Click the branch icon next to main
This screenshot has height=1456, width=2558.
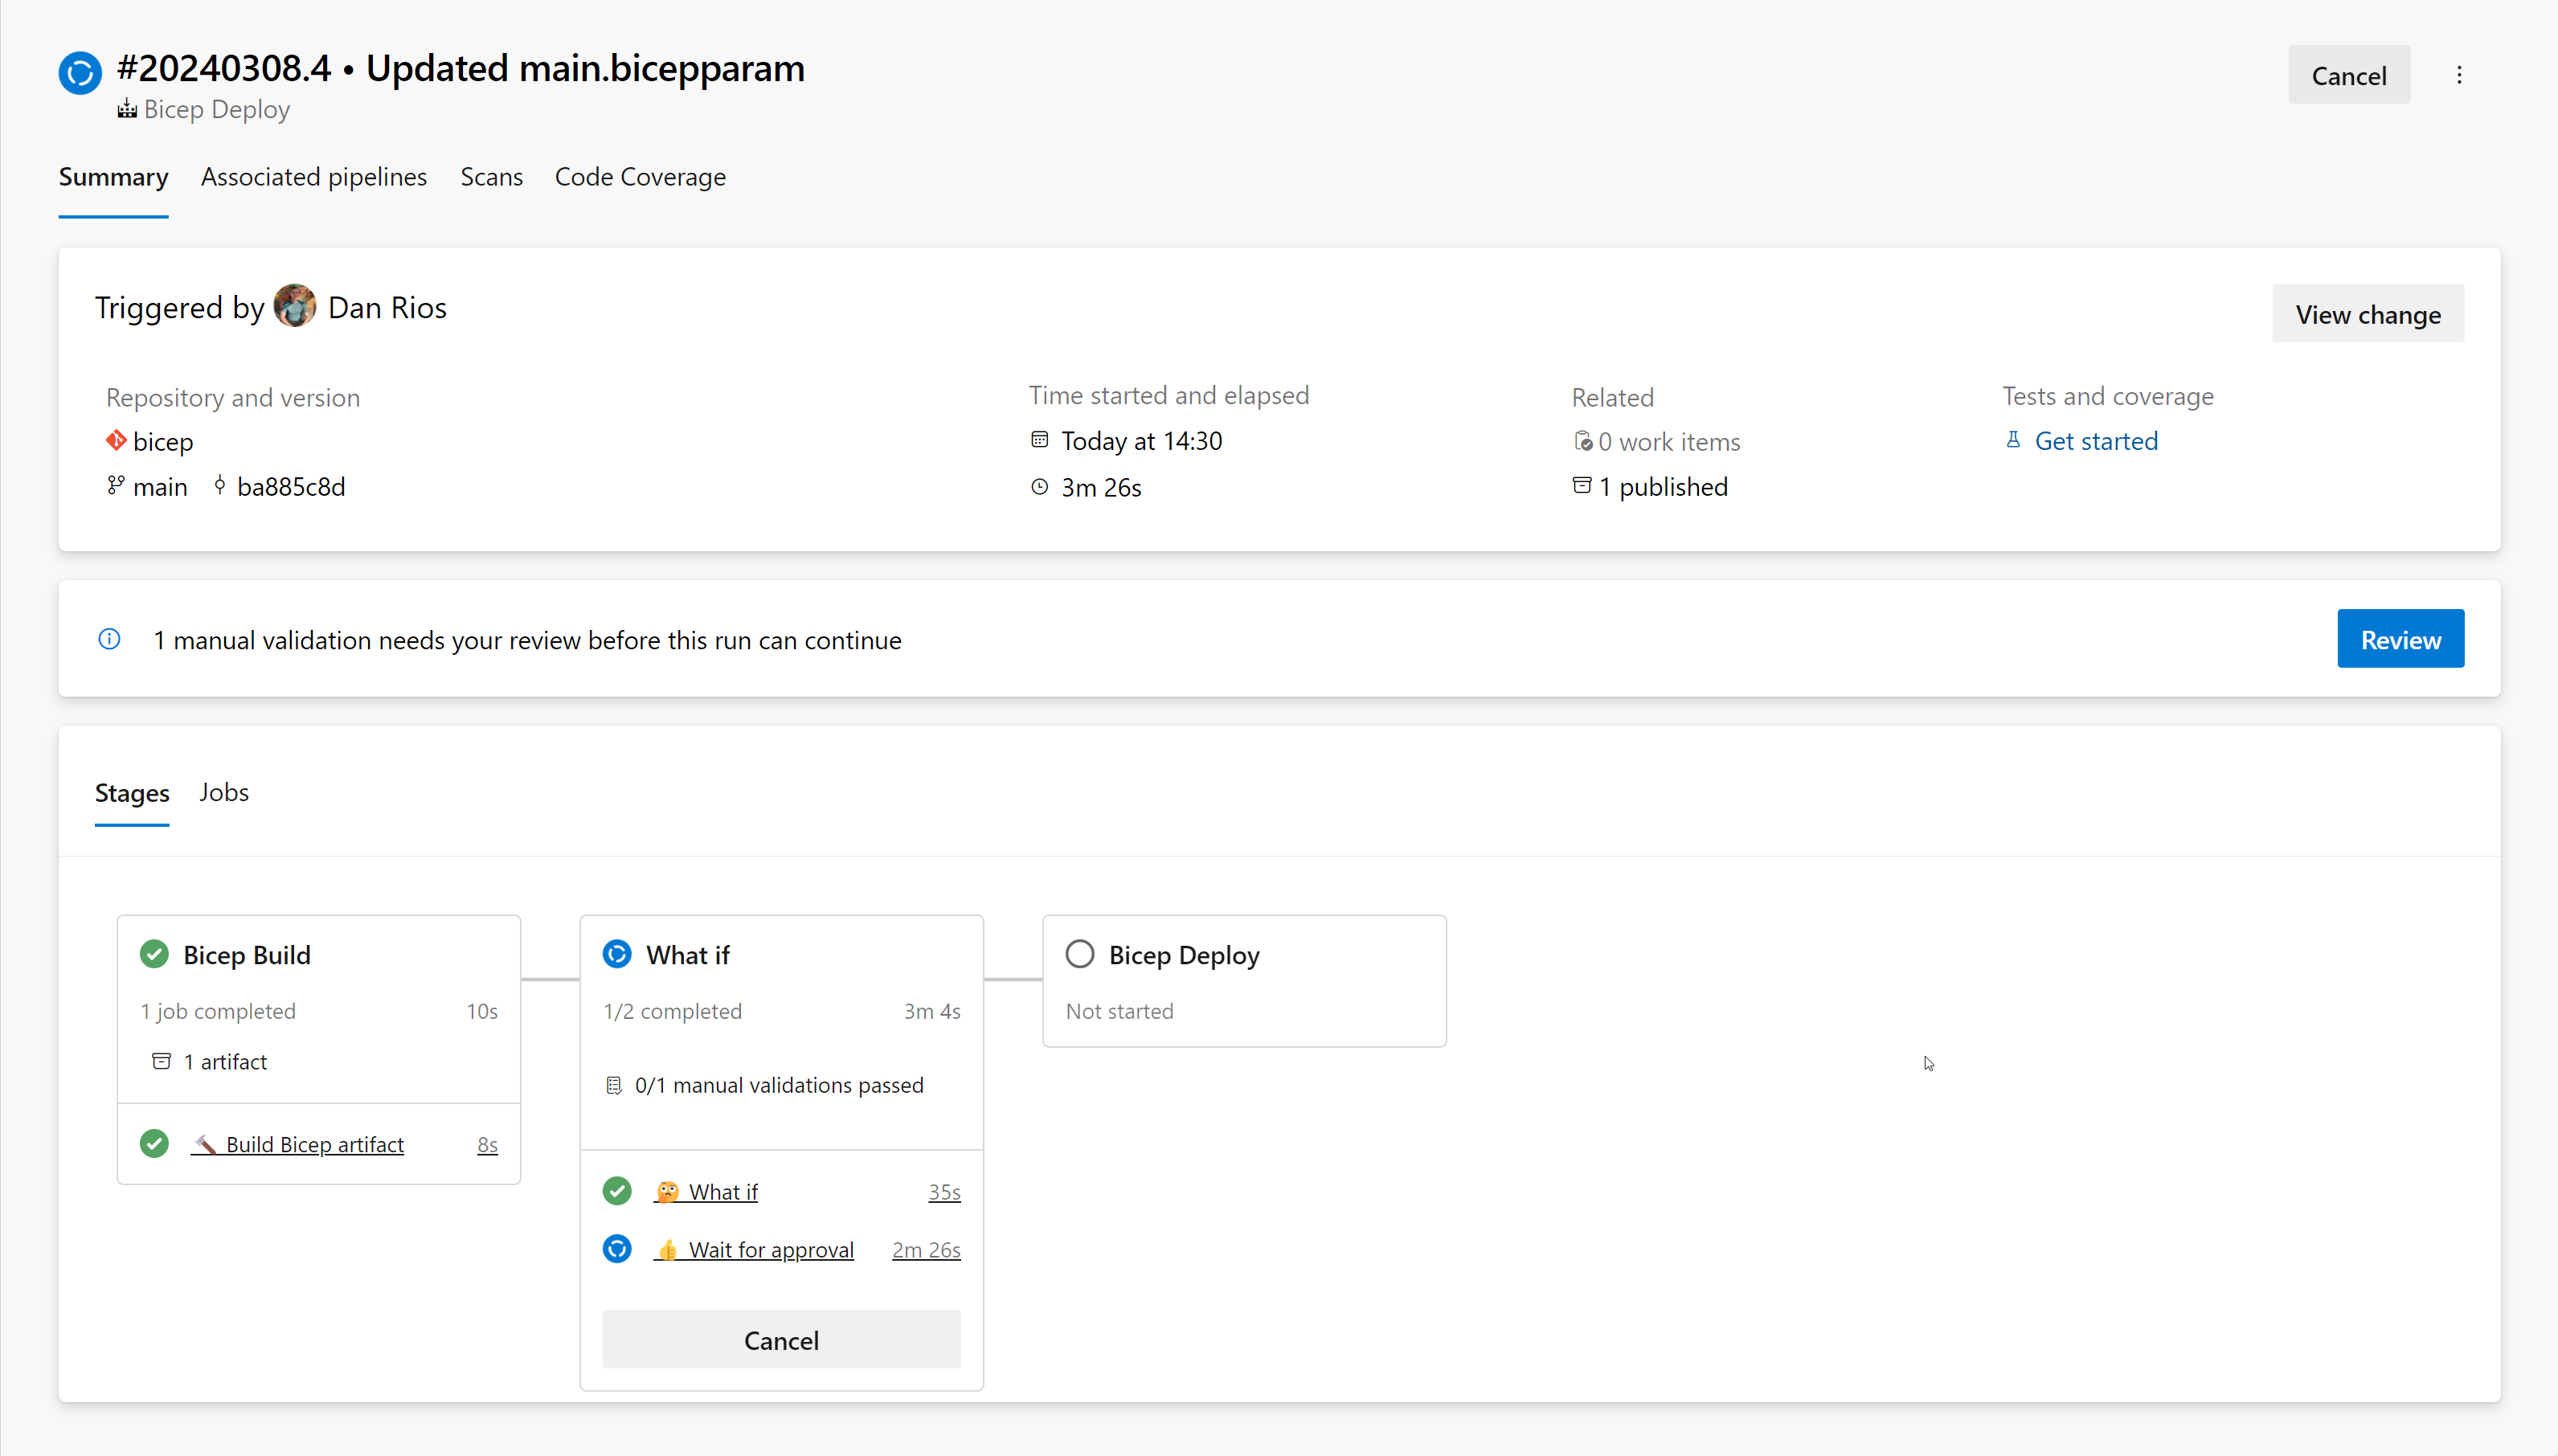(x=116, y=486)
